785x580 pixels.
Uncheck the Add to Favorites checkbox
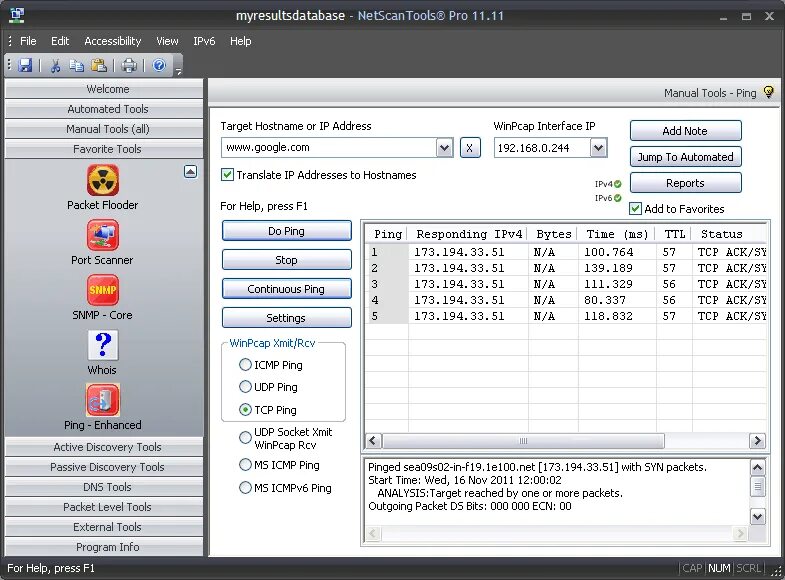coord(635,209)
